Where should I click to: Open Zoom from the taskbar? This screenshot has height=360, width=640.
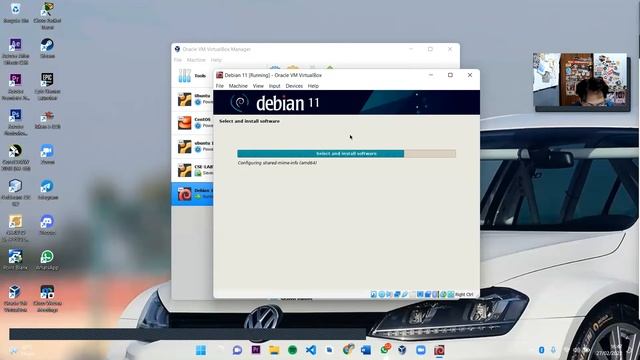click(x=421, y=350)
